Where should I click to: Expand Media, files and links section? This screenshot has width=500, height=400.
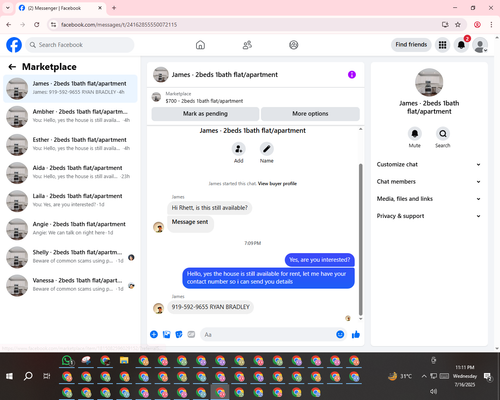point(429,199)
